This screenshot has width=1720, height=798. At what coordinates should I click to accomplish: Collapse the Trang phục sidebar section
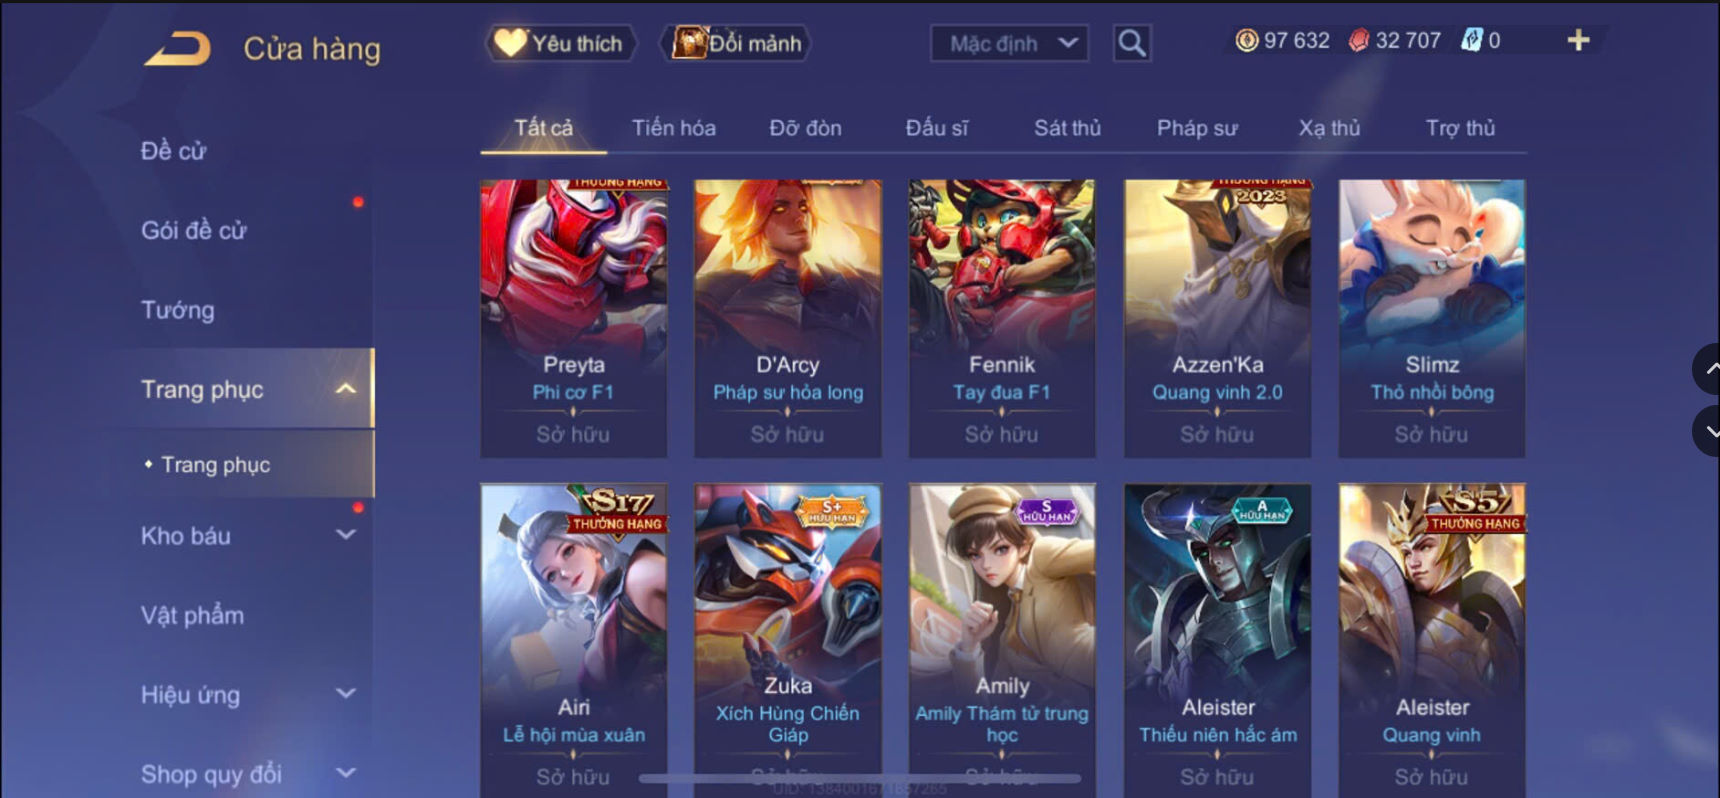[345, 389]
